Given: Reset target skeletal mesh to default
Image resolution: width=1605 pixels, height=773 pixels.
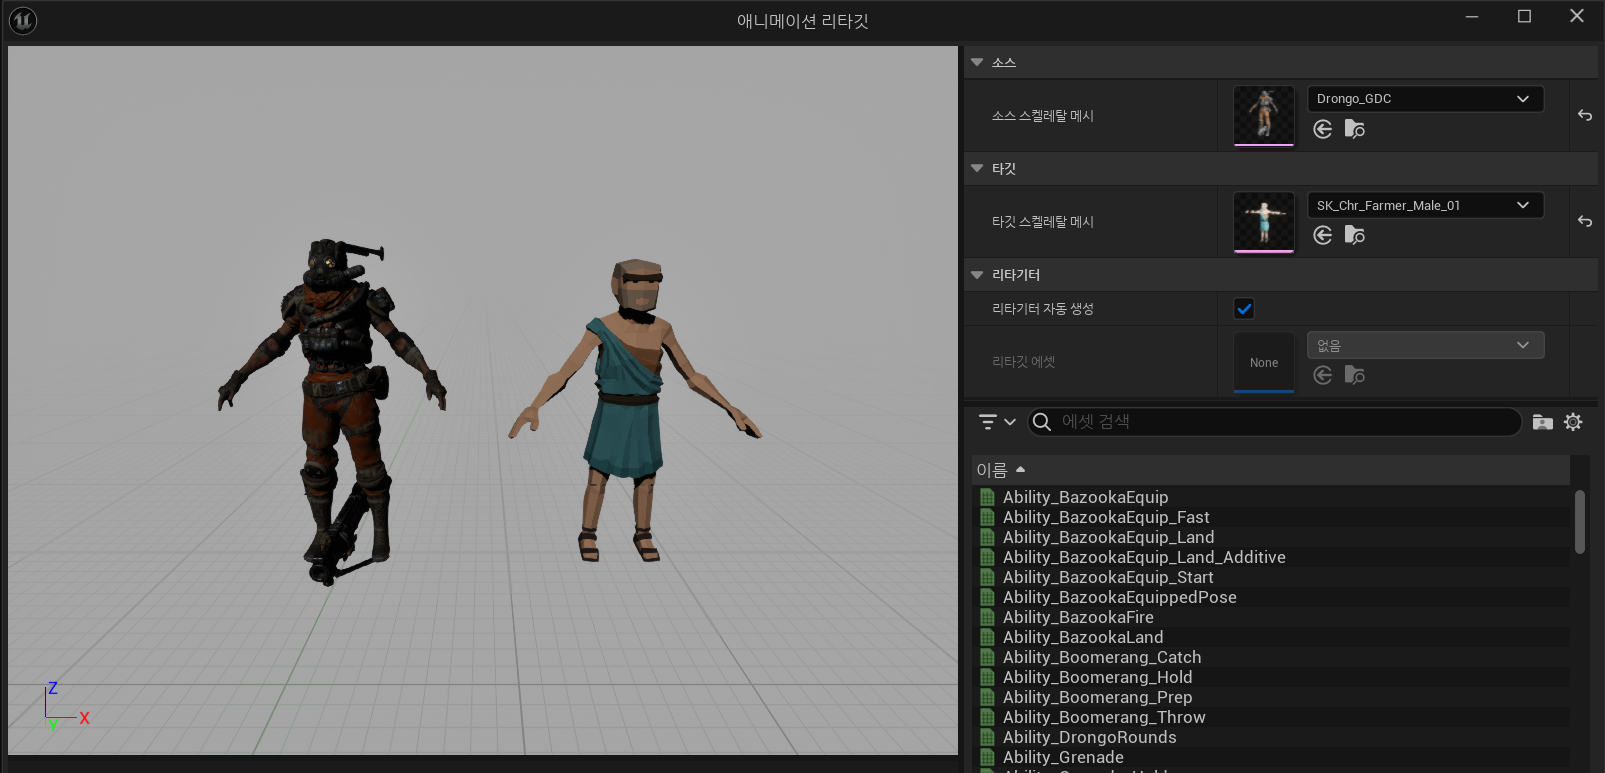Looking at the screenshot, I should 1585,221.
